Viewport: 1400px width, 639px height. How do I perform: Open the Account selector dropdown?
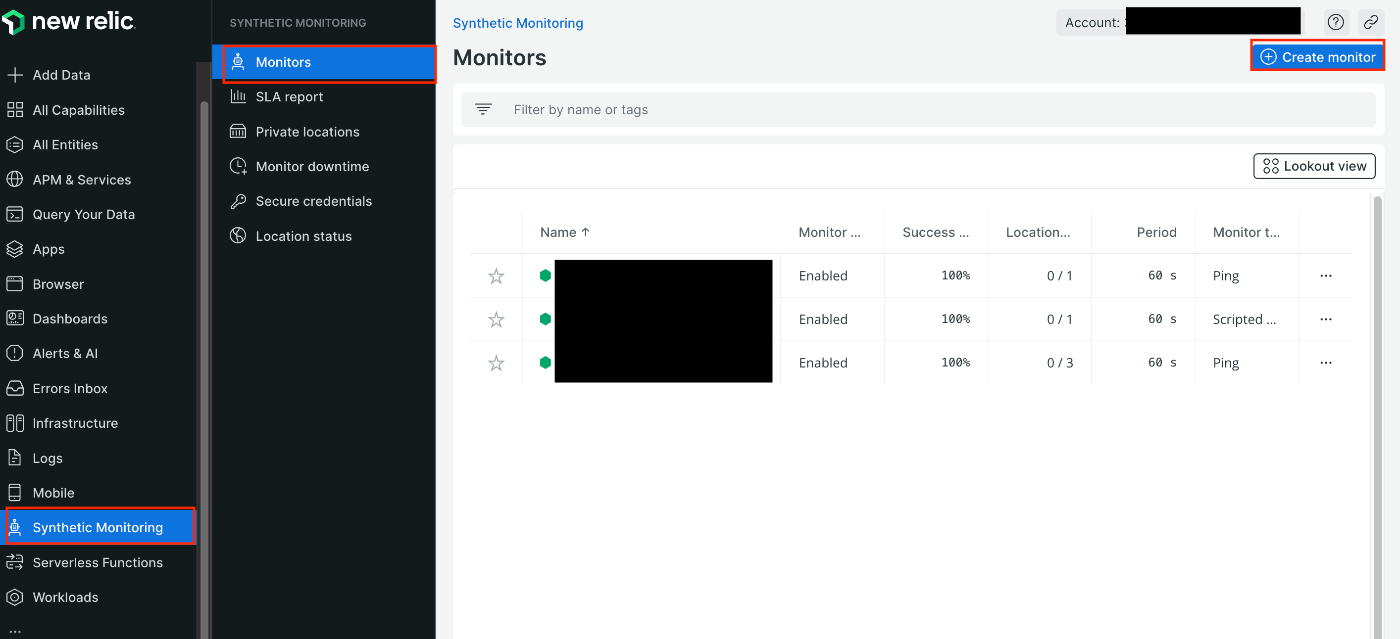[1179, 22]
